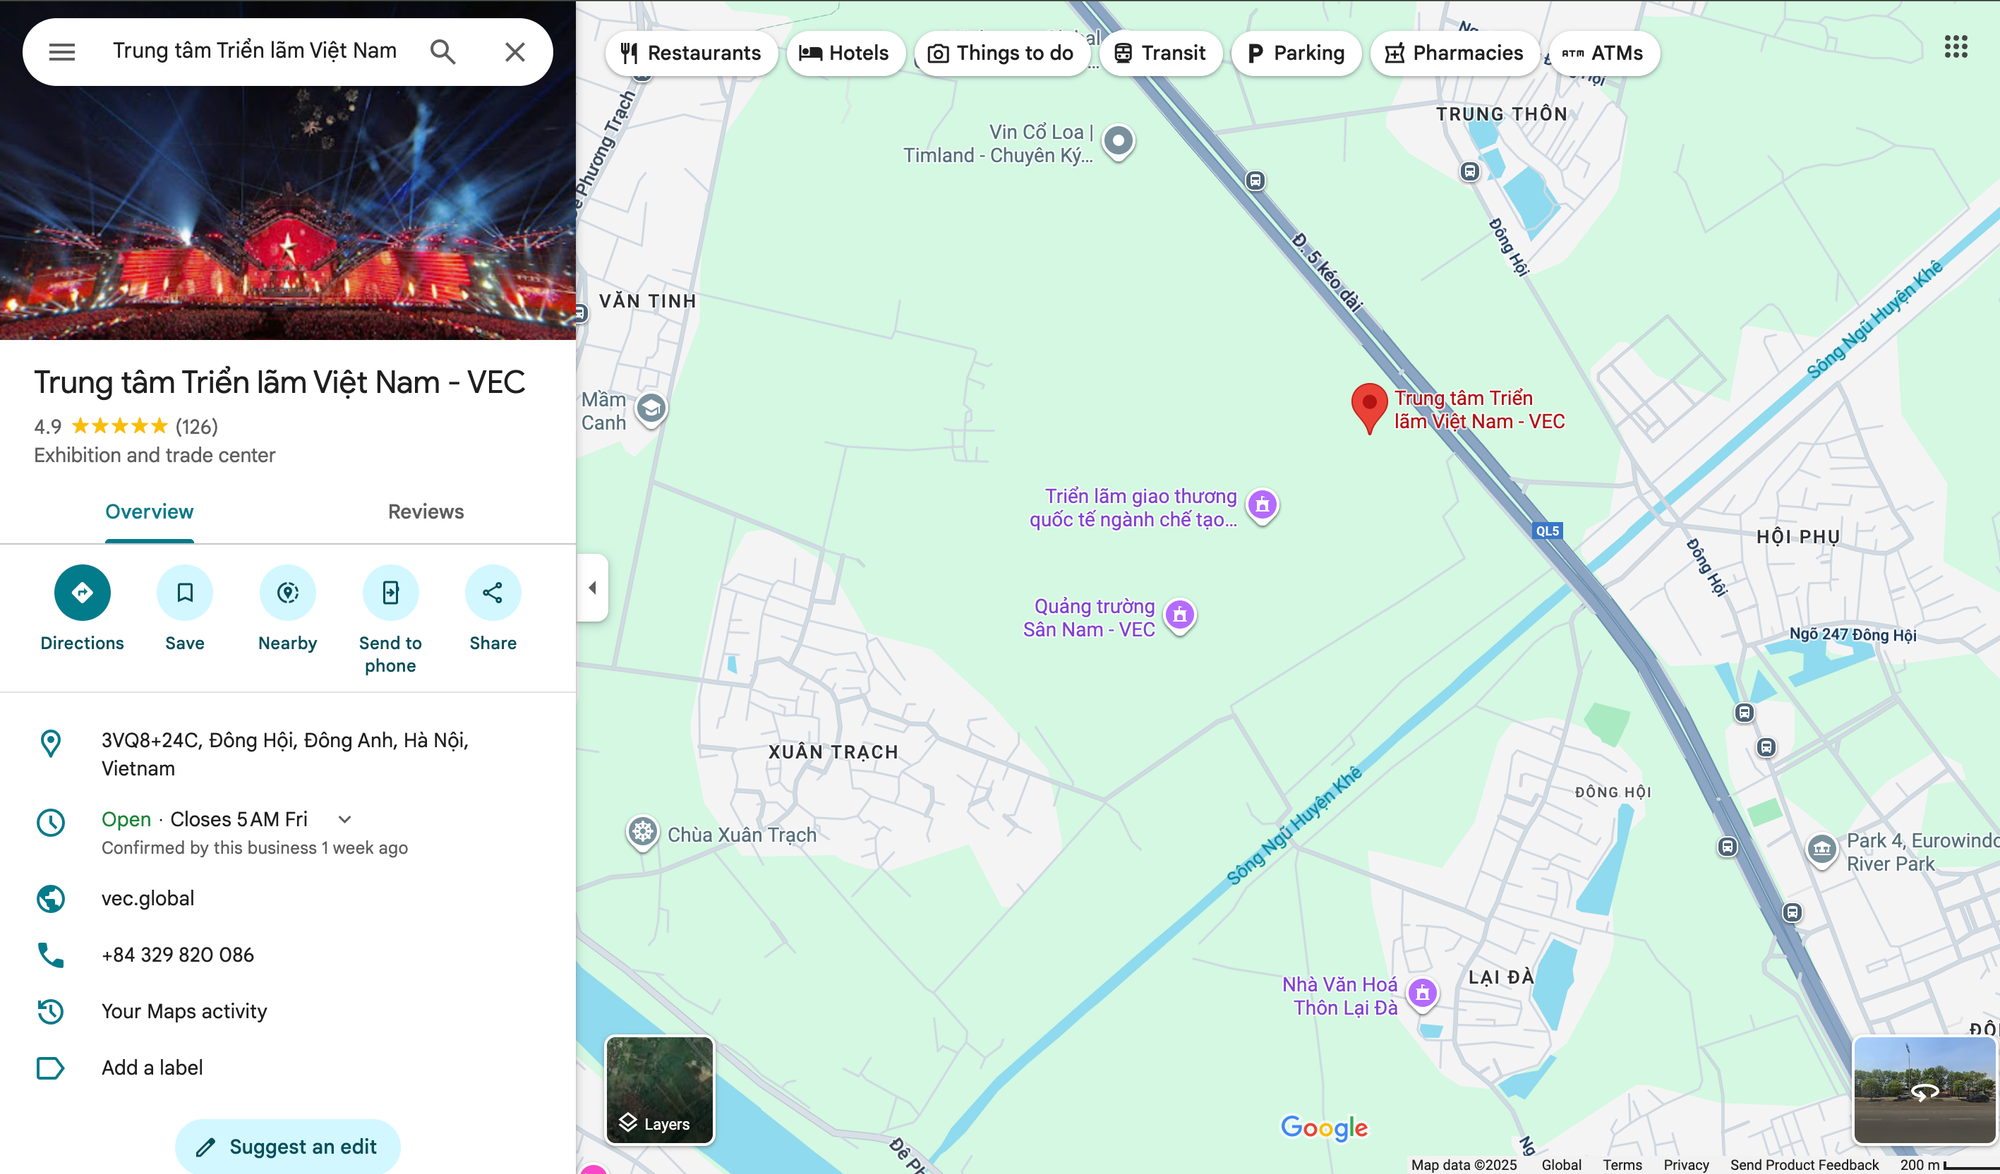Send this place to phone
Image resolution: width=2000 pixels, height=1174 pixels.
(391, 593)
